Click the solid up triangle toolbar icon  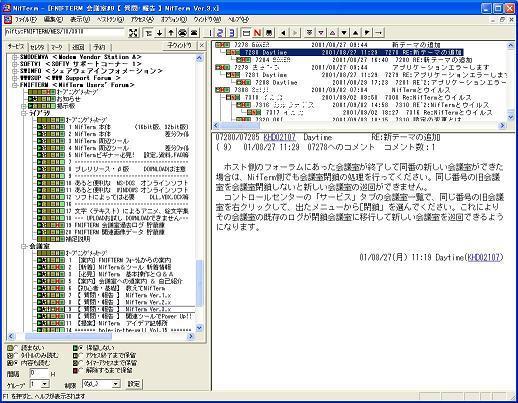[x=355, y=33]
